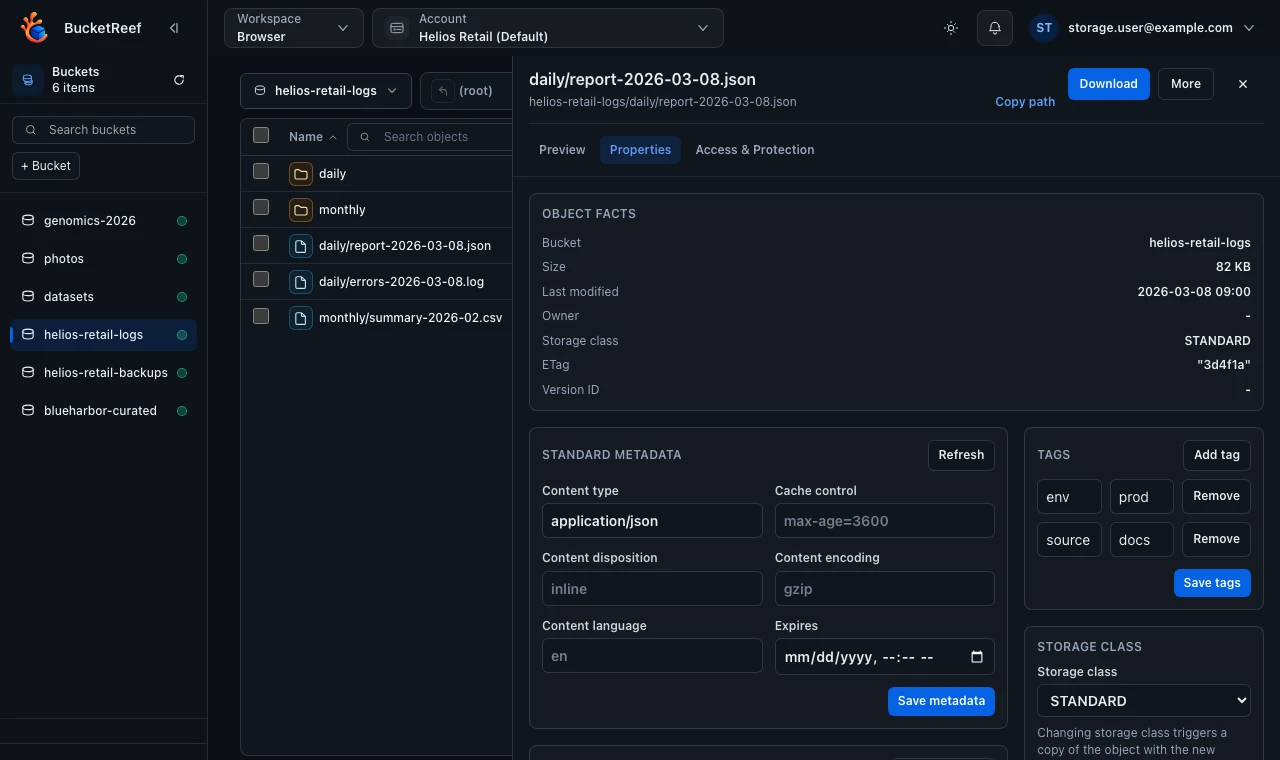
Task: Remove the env prod tag
Action: pos(1216,496)
